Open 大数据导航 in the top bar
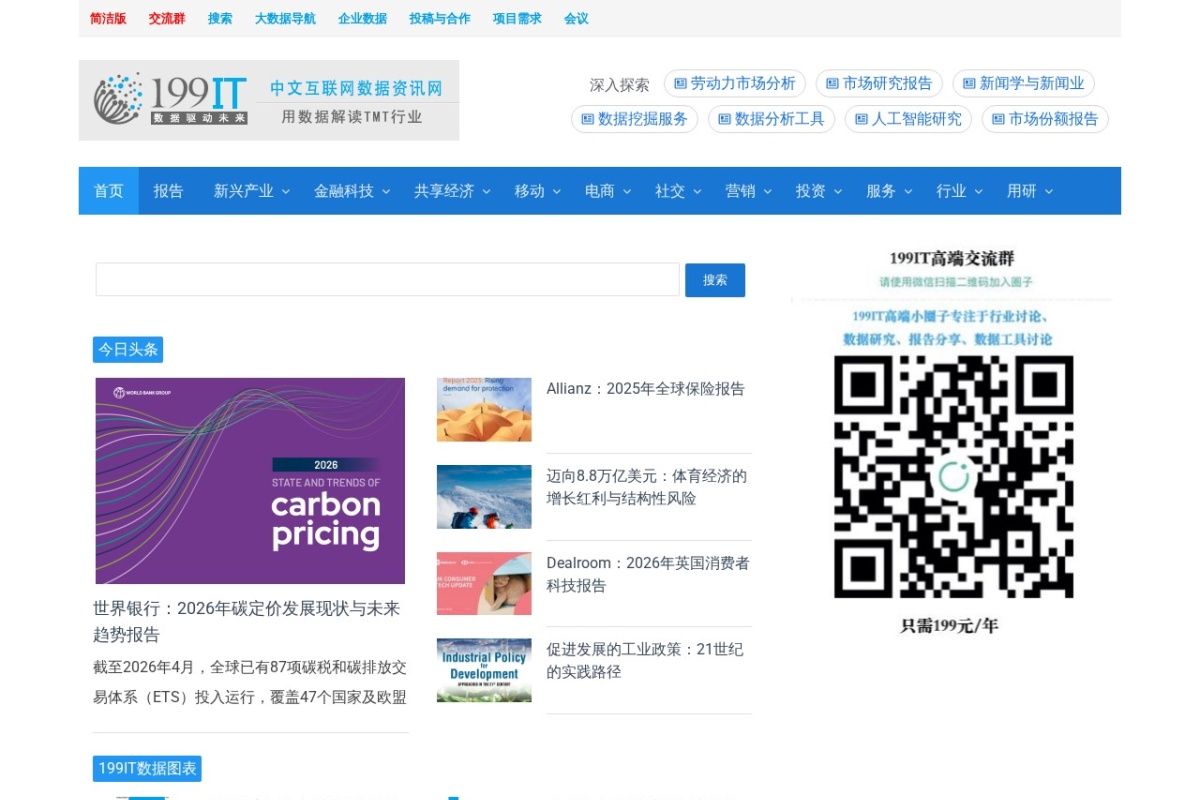The height and width of the screenshot is (800, 1200). (285, 18)
